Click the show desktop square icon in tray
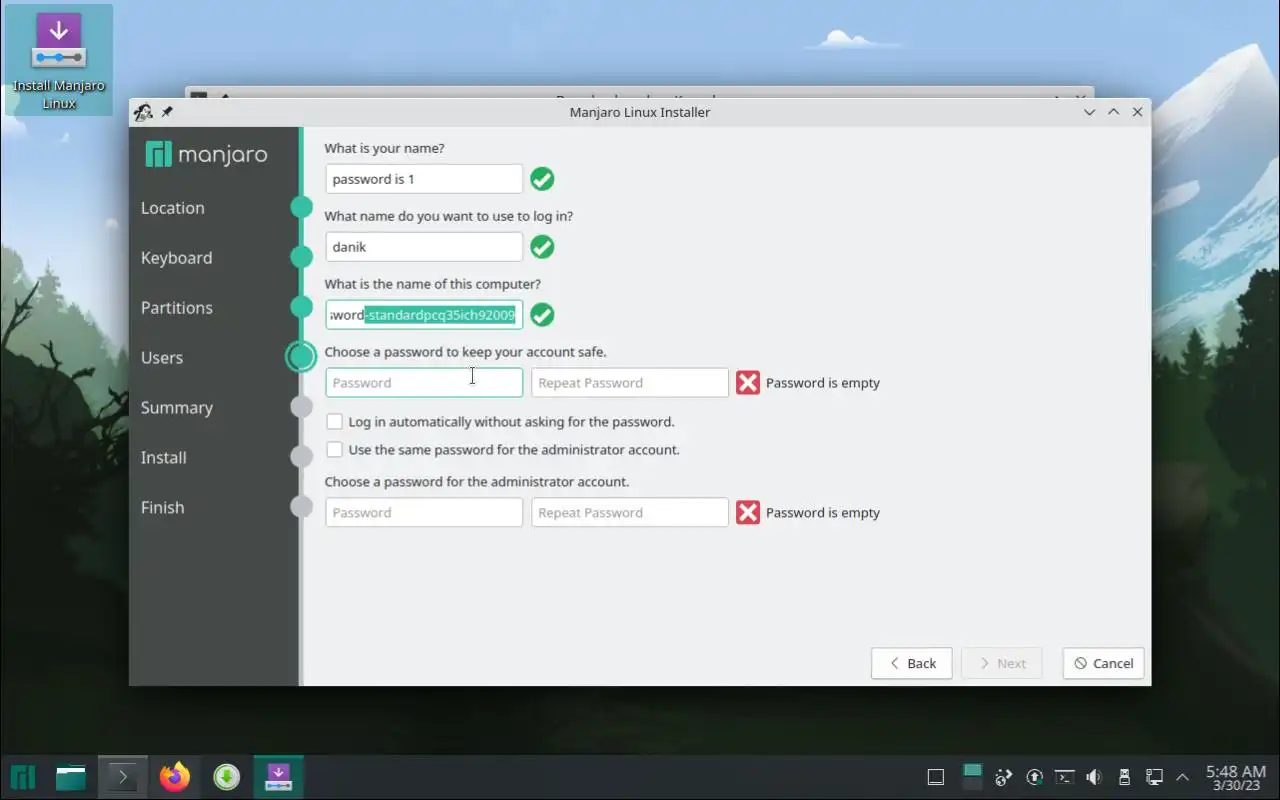This screenshot has height=800, width=1280. pos(936,777)
